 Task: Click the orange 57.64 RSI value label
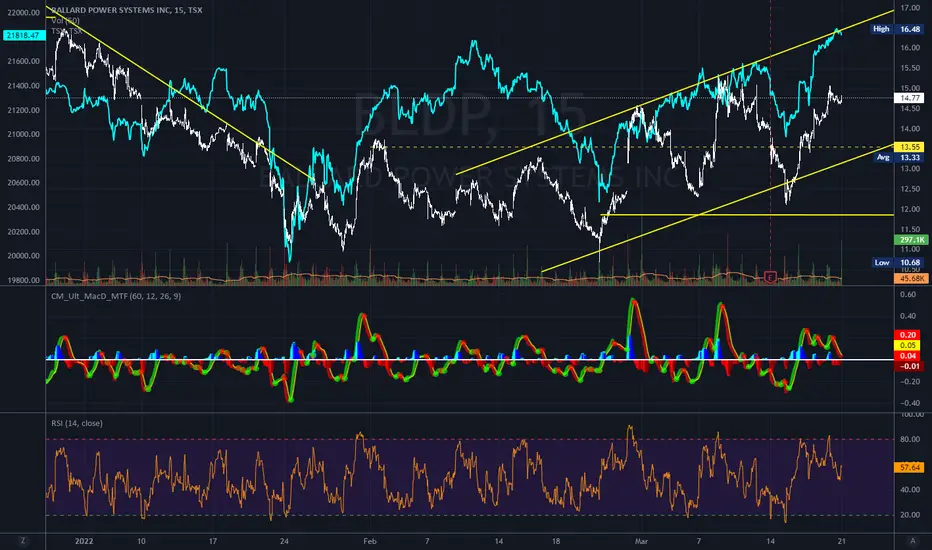click(909, 467)
